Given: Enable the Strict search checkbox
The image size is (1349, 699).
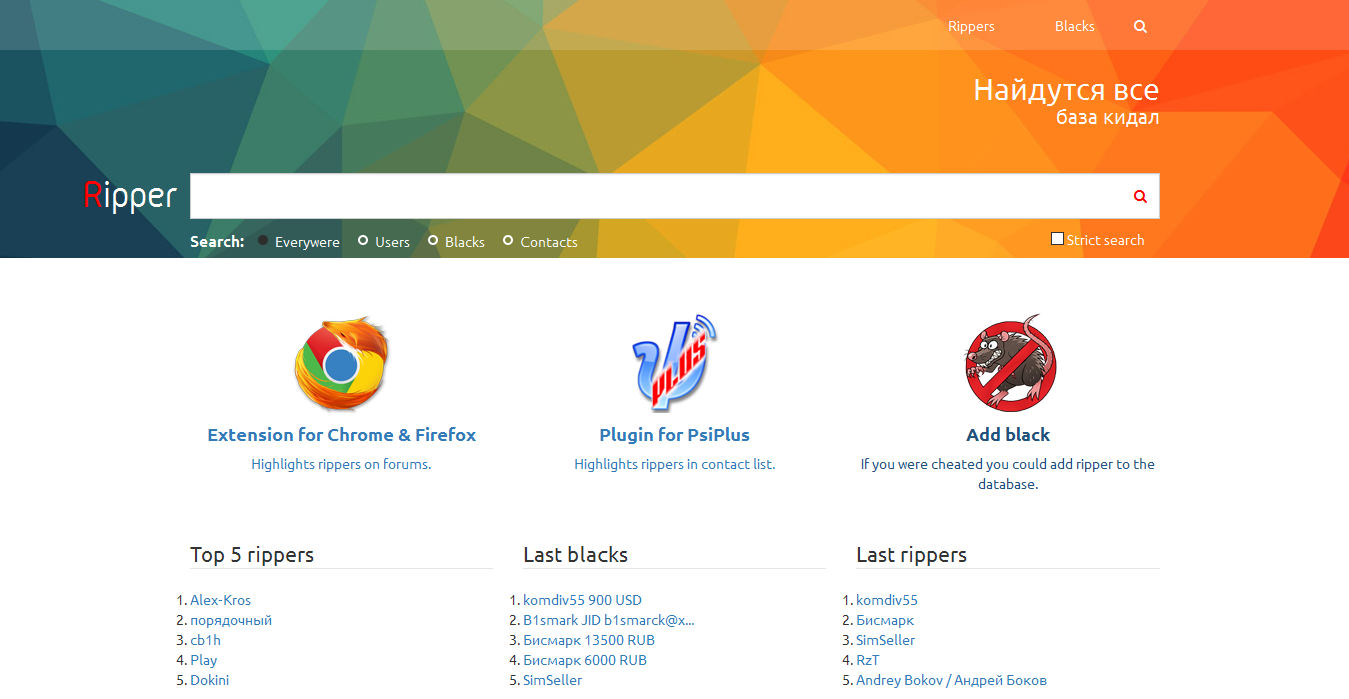Looking at the screenshot, I should [x=1057, y=239].
